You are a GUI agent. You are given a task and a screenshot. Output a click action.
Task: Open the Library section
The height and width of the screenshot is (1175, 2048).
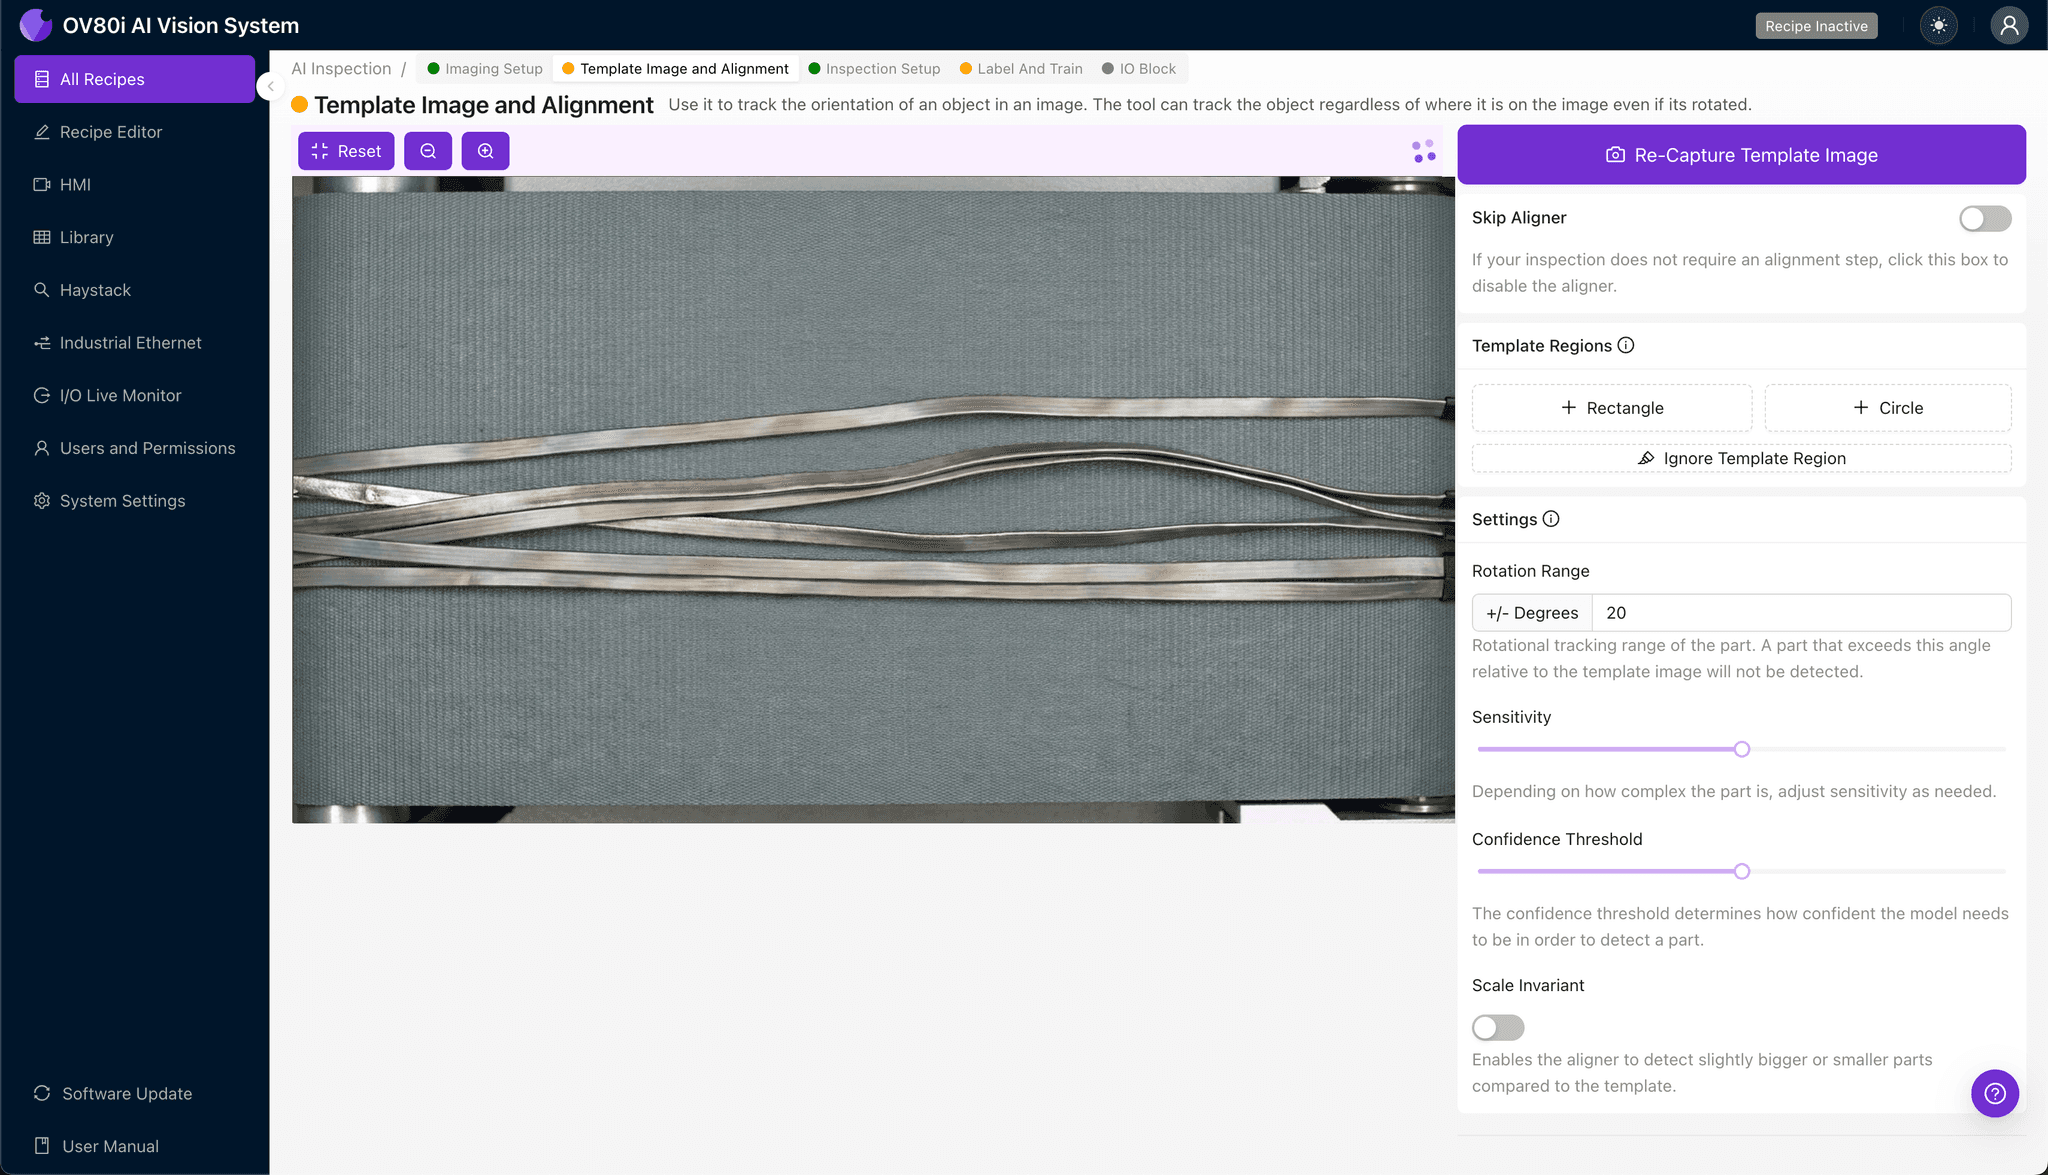click(x=135, y=237)
